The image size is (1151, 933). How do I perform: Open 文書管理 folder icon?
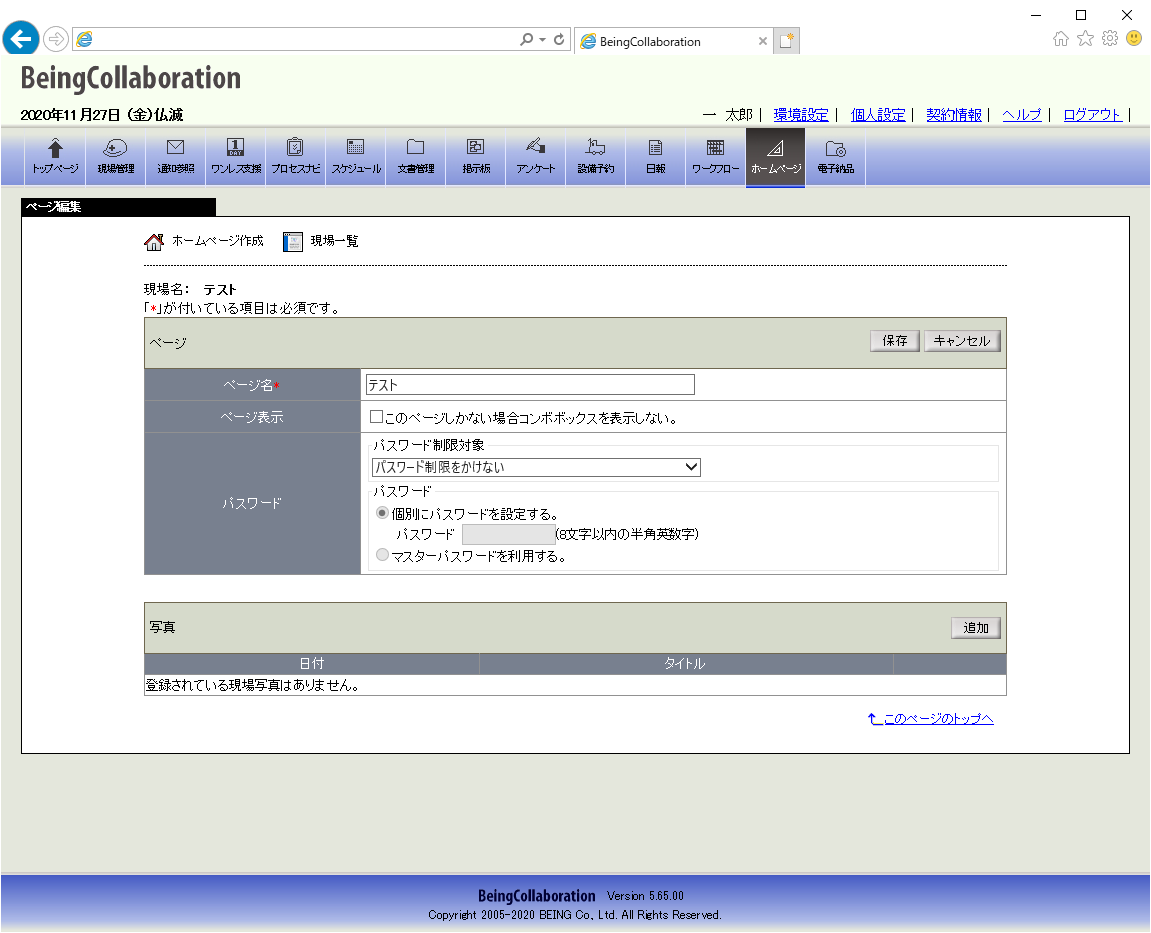415,156
